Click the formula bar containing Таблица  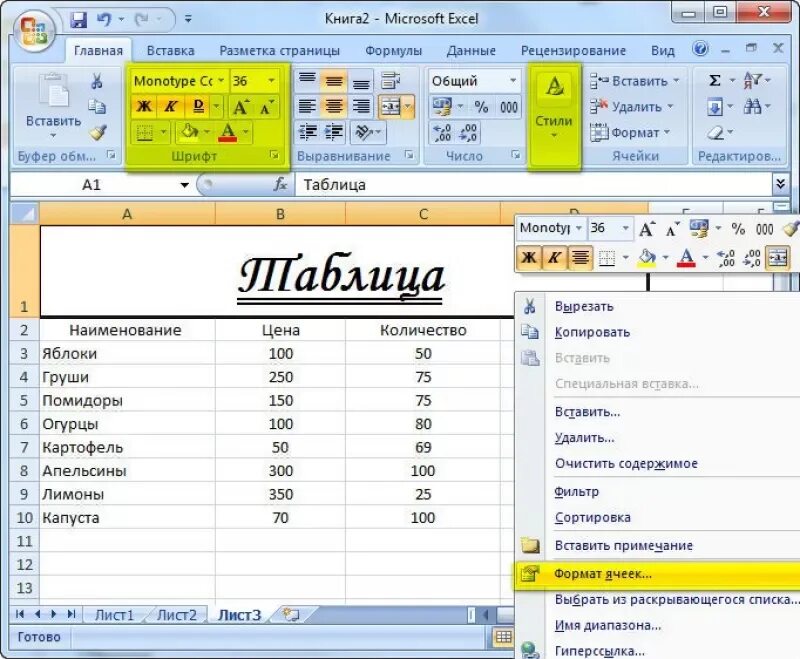(534, 185)
